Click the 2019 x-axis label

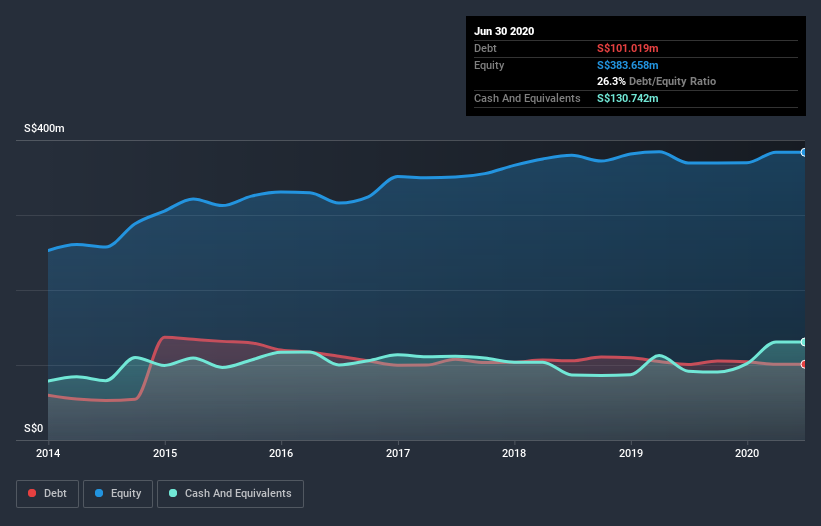click(631, 453)
